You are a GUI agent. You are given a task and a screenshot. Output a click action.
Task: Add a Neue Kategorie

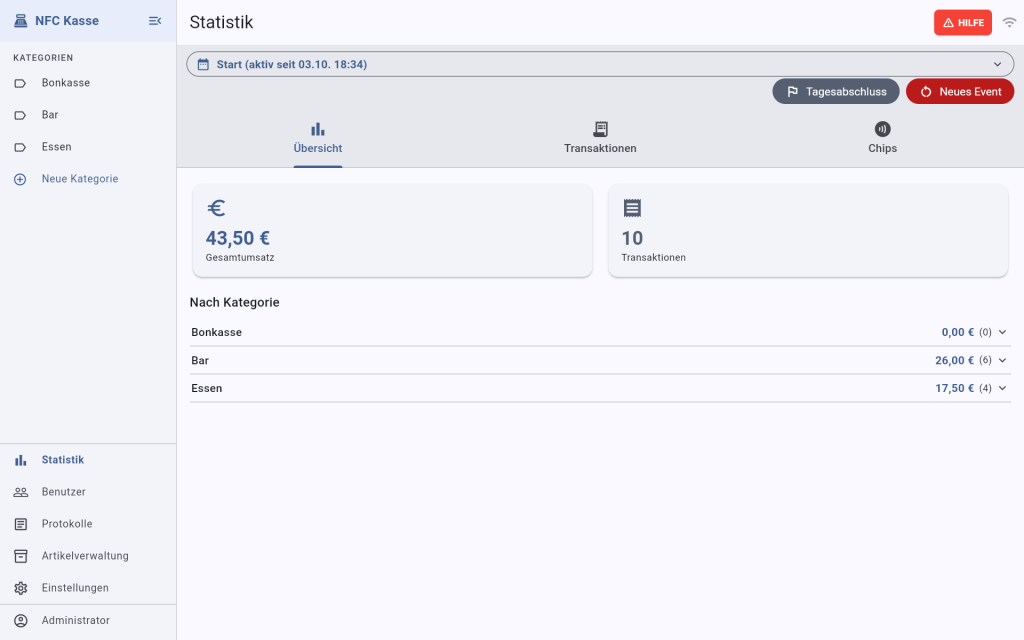click(x=88, y=179)
